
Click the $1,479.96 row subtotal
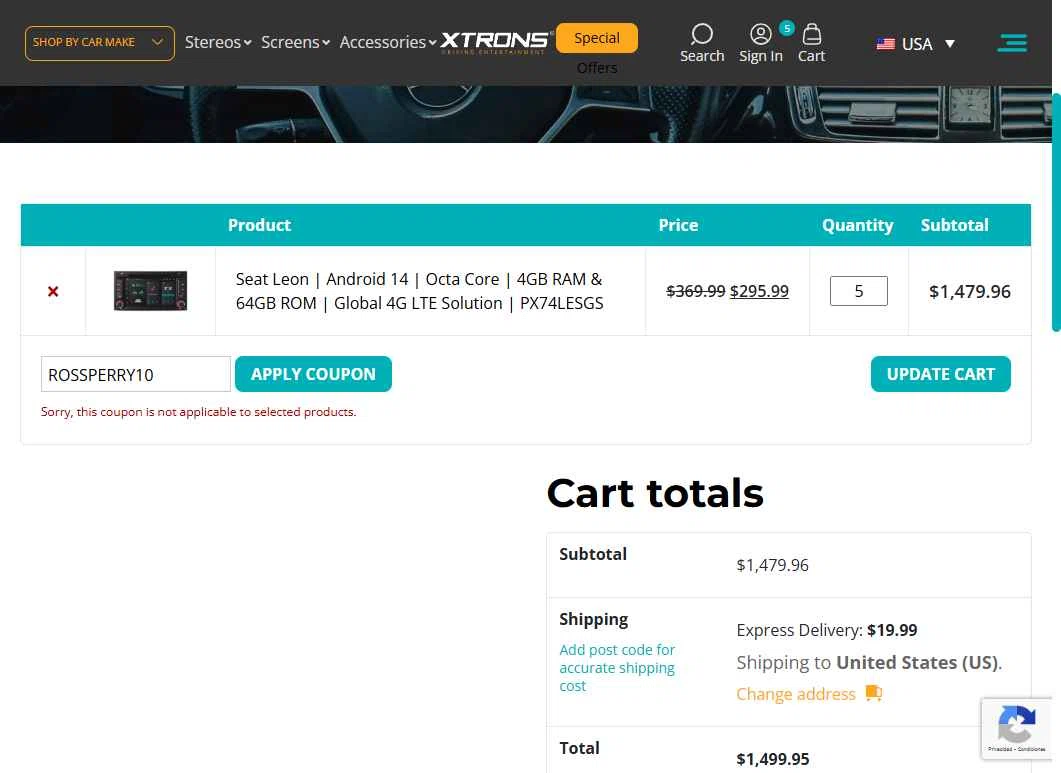(x=970, y=292)
